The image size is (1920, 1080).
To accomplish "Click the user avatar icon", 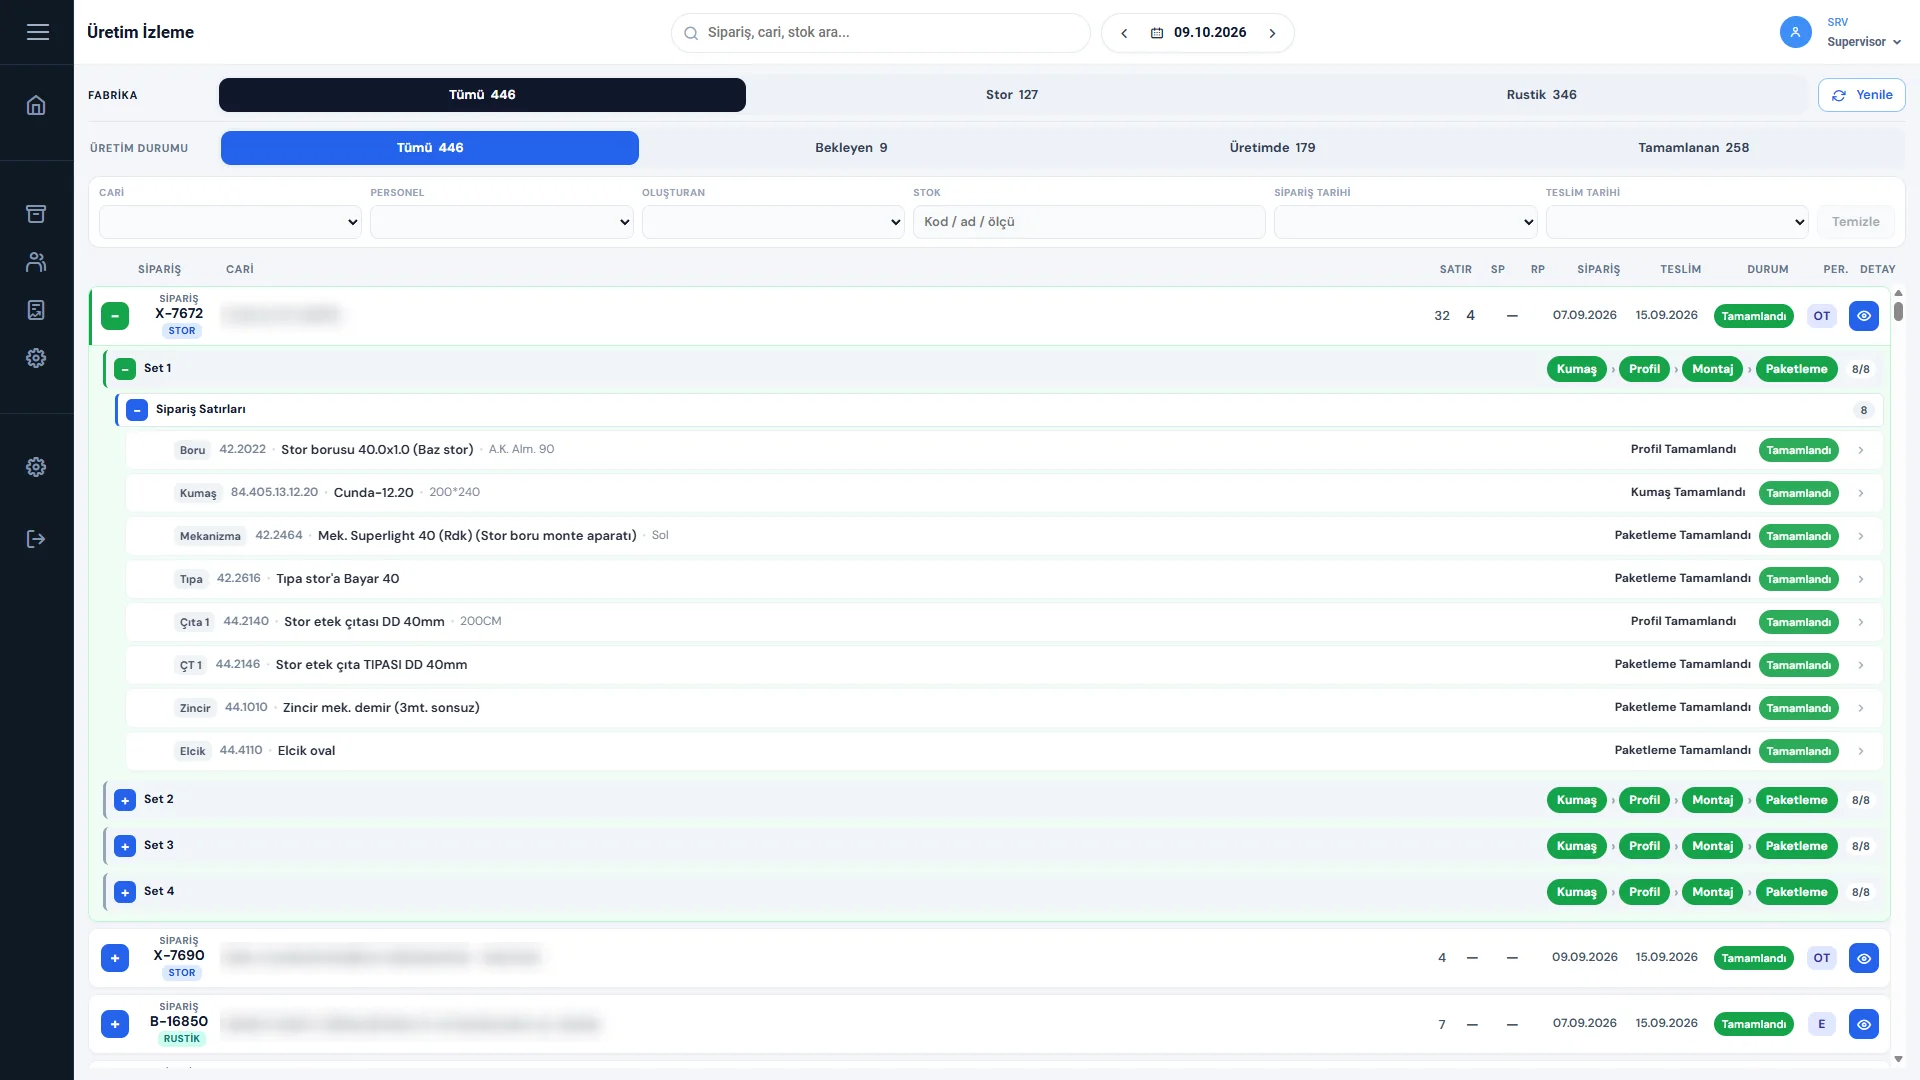I will (1795, 32).
